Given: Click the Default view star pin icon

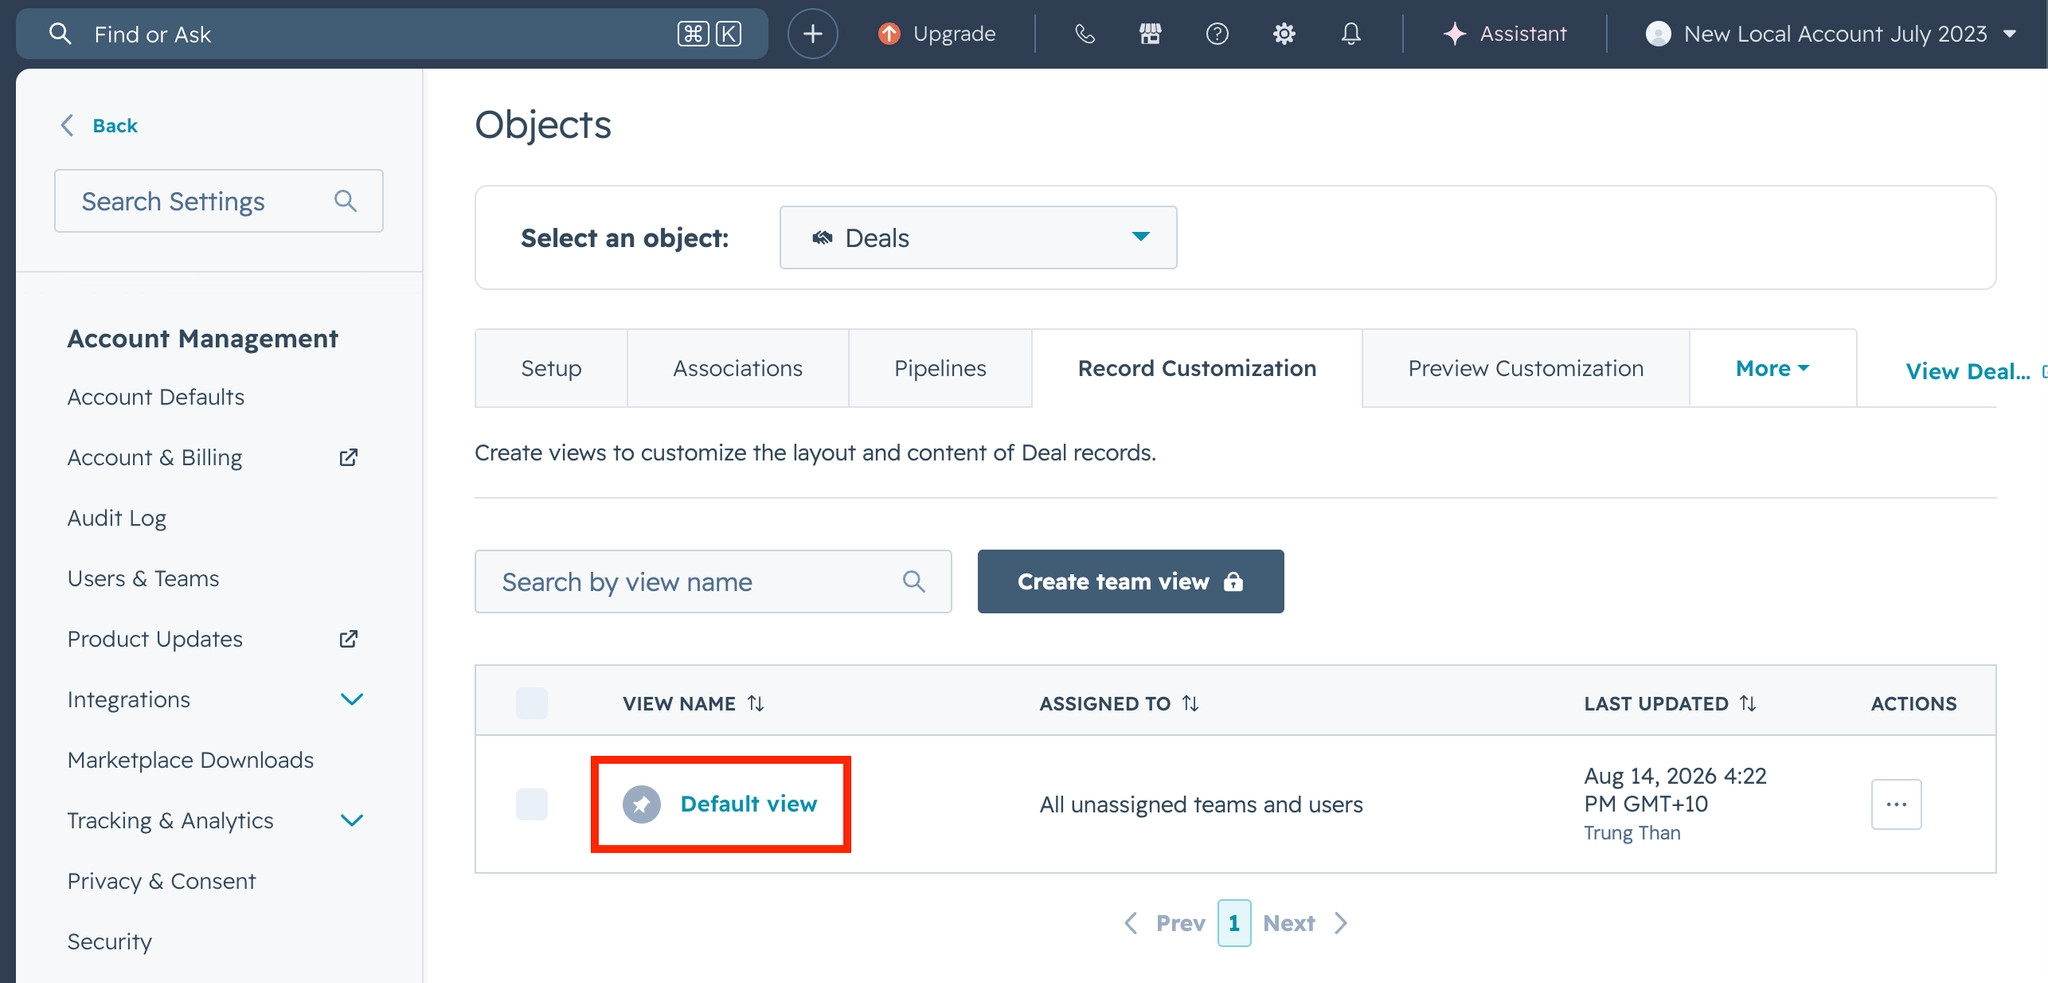Looking at the screenshot, I should [642, 804].
